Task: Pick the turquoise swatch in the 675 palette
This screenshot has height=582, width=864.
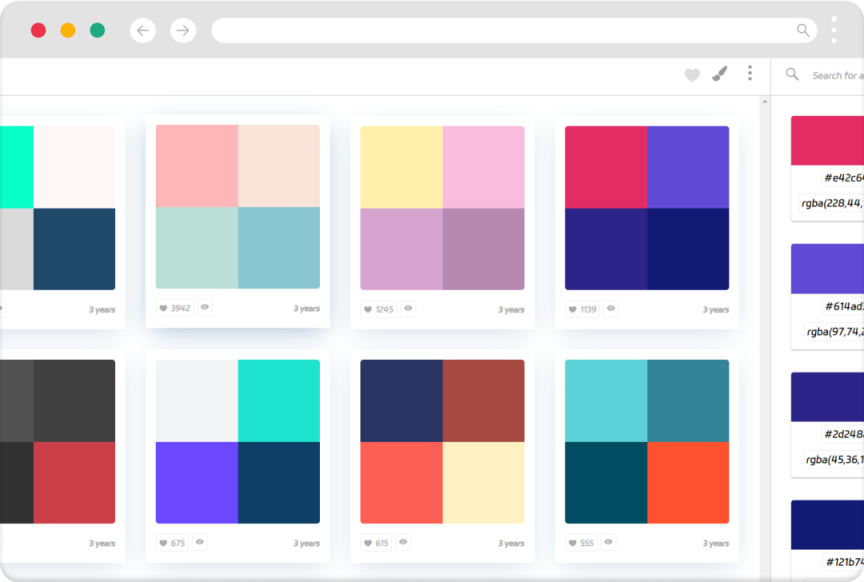Action: [279, 401]
